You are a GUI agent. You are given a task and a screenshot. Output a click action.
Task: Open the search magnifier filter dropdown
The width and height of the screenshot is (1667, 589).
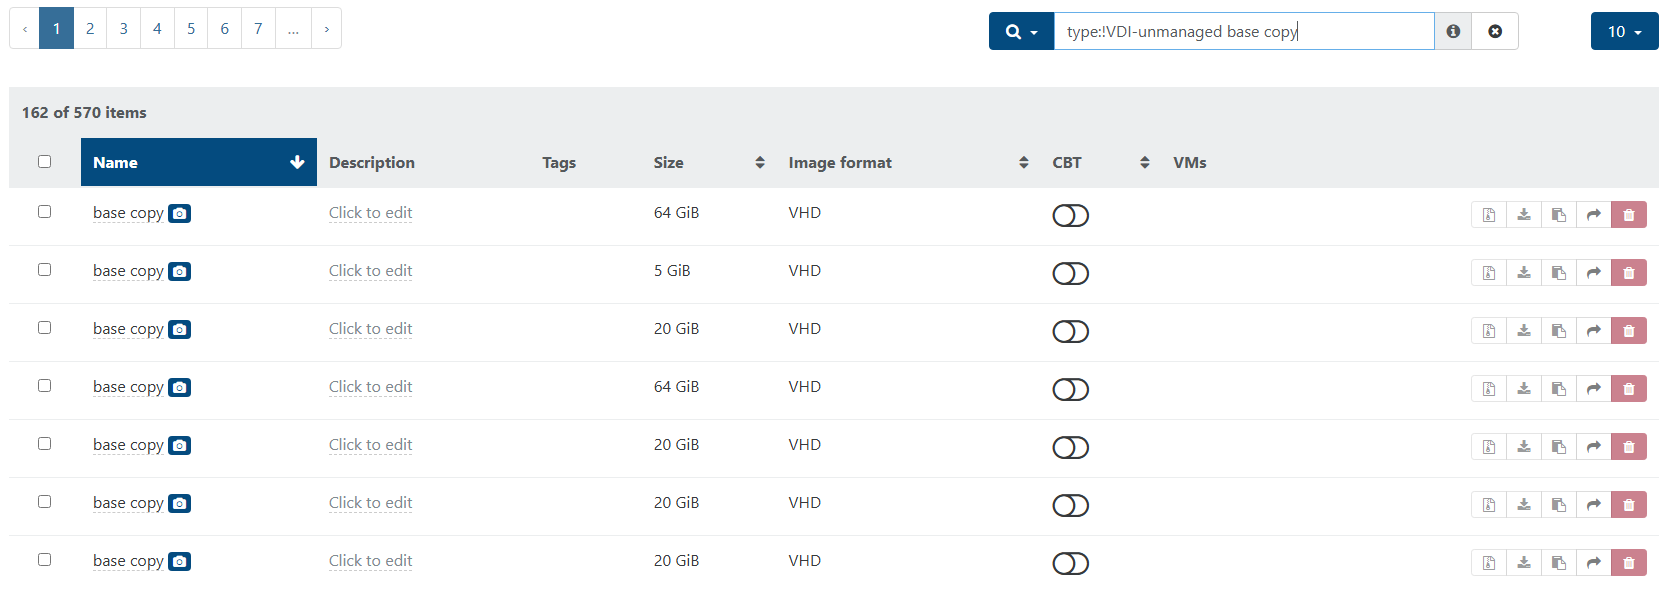tap(1021, 32)
